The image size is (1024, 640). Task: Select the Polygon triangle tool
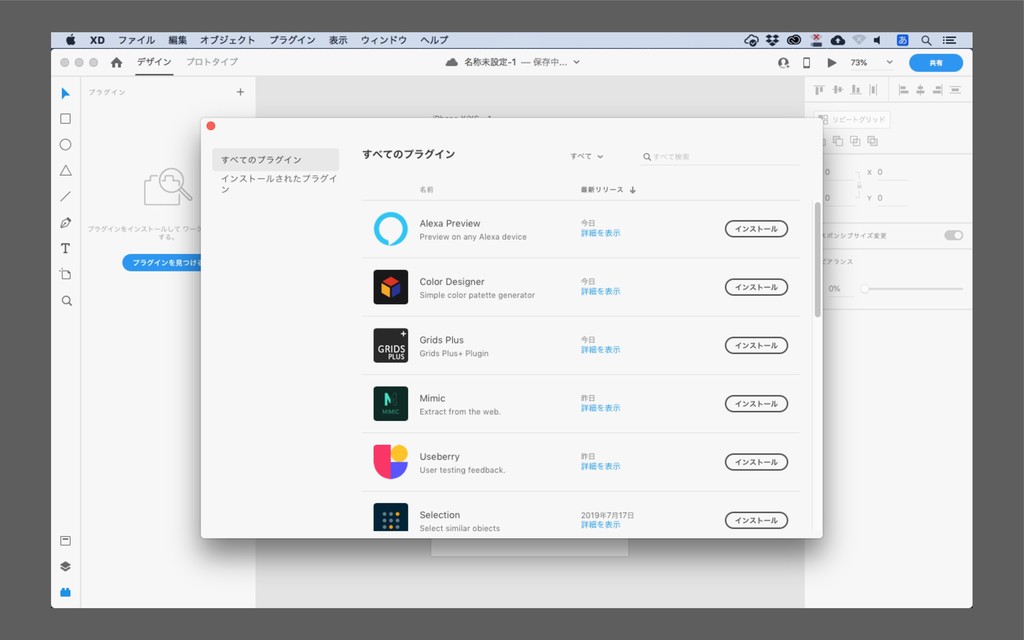pos(65,170)
